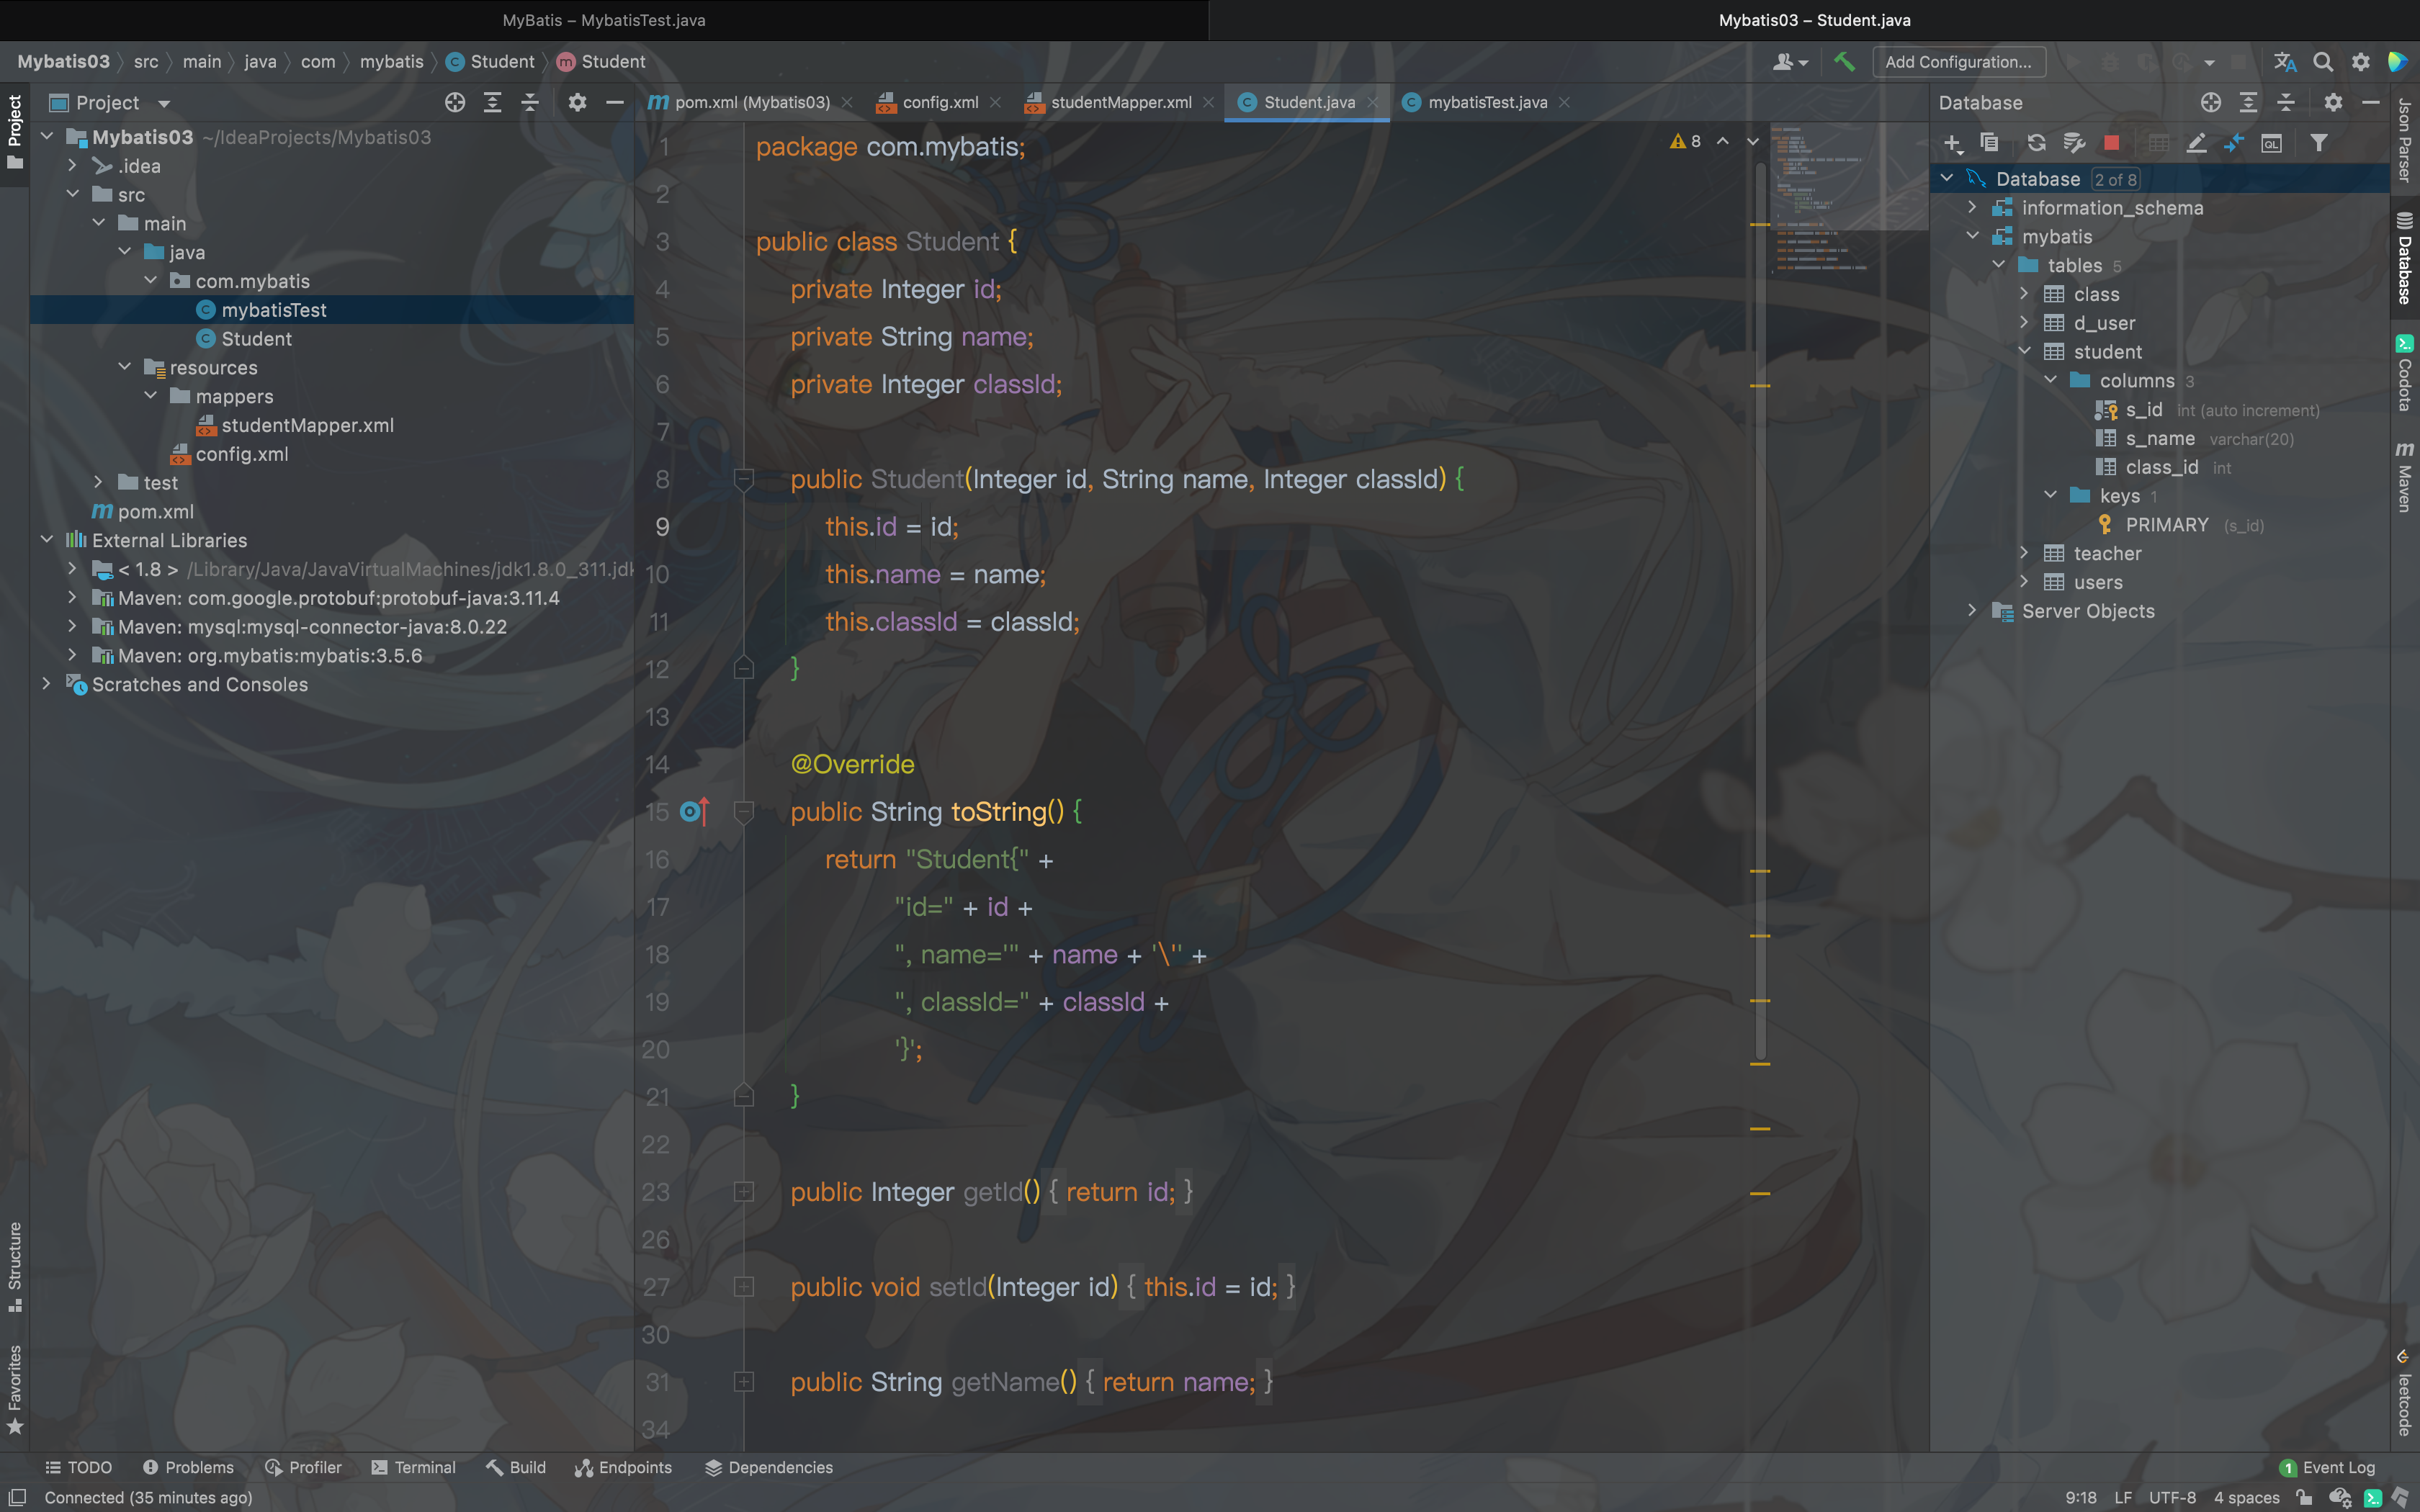Expand the teacher table node
This screenshot has height=1512, width=2420.
(x=2024, y=553)
